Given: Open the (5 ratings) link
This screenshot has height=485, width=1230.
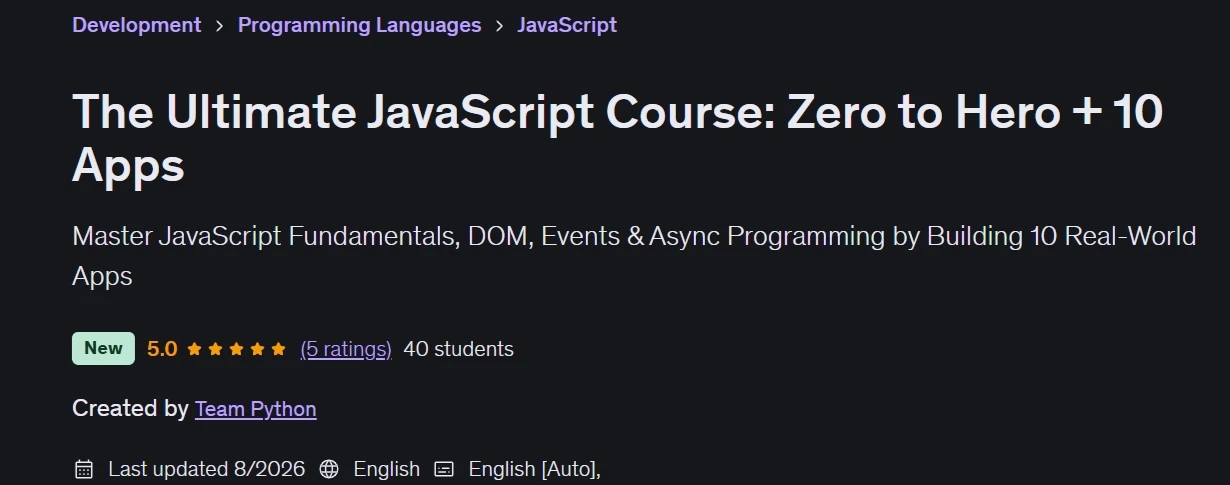Looking at the screenshot, I should pos(346,349).
